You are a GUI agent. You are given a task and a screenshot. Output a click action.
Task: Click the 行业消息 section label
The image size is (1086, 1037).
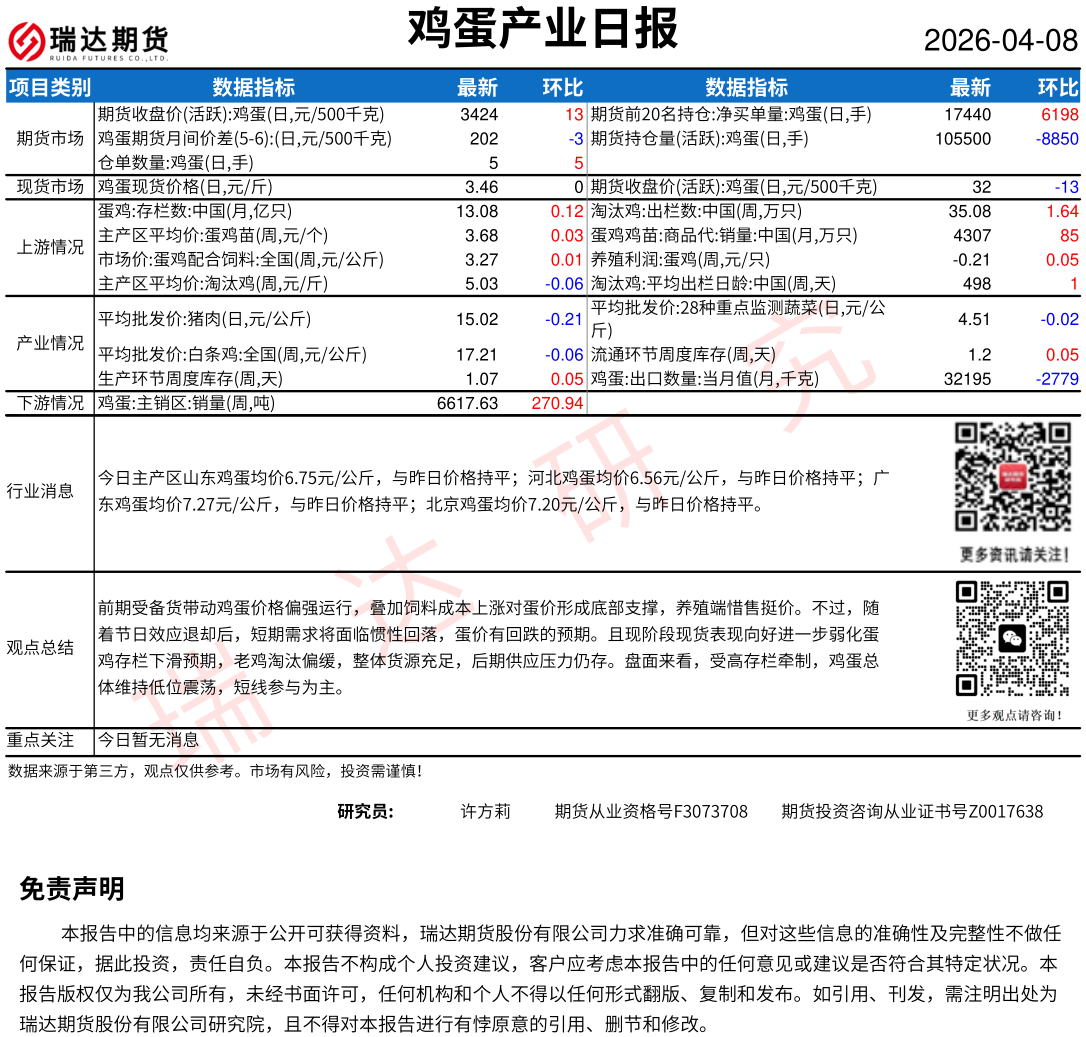pos(40,491)
